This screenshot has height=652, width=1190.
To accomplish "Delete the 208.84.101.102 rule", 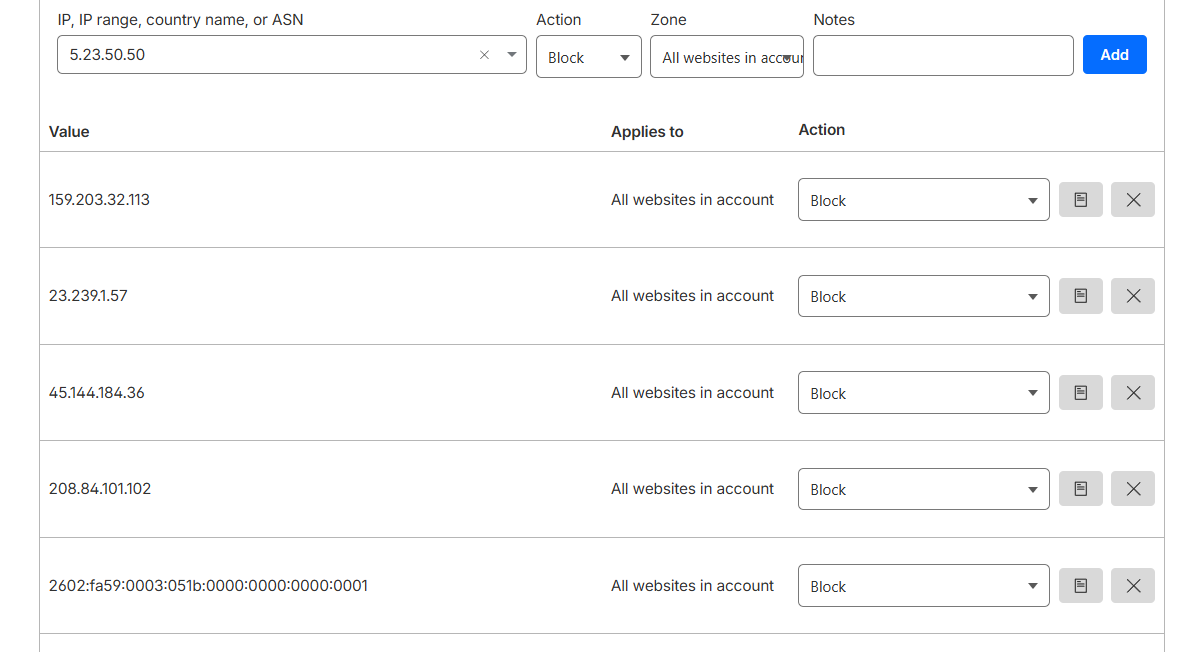I will click(x=1132, y=489).
